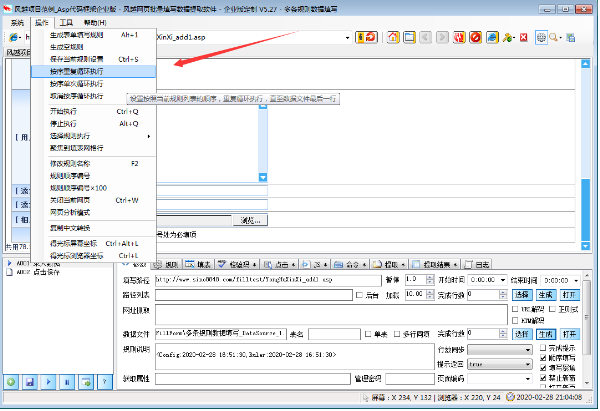Click the red X icon in top toolbar
The height and width of the screenshot is (411, 600).
click(x=524, y=37)
